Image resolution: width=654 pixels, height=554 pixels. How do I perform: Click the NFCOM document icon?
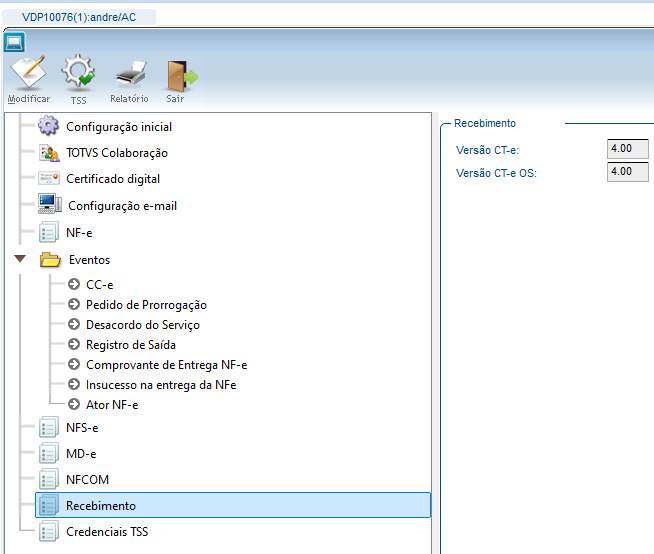48,479
